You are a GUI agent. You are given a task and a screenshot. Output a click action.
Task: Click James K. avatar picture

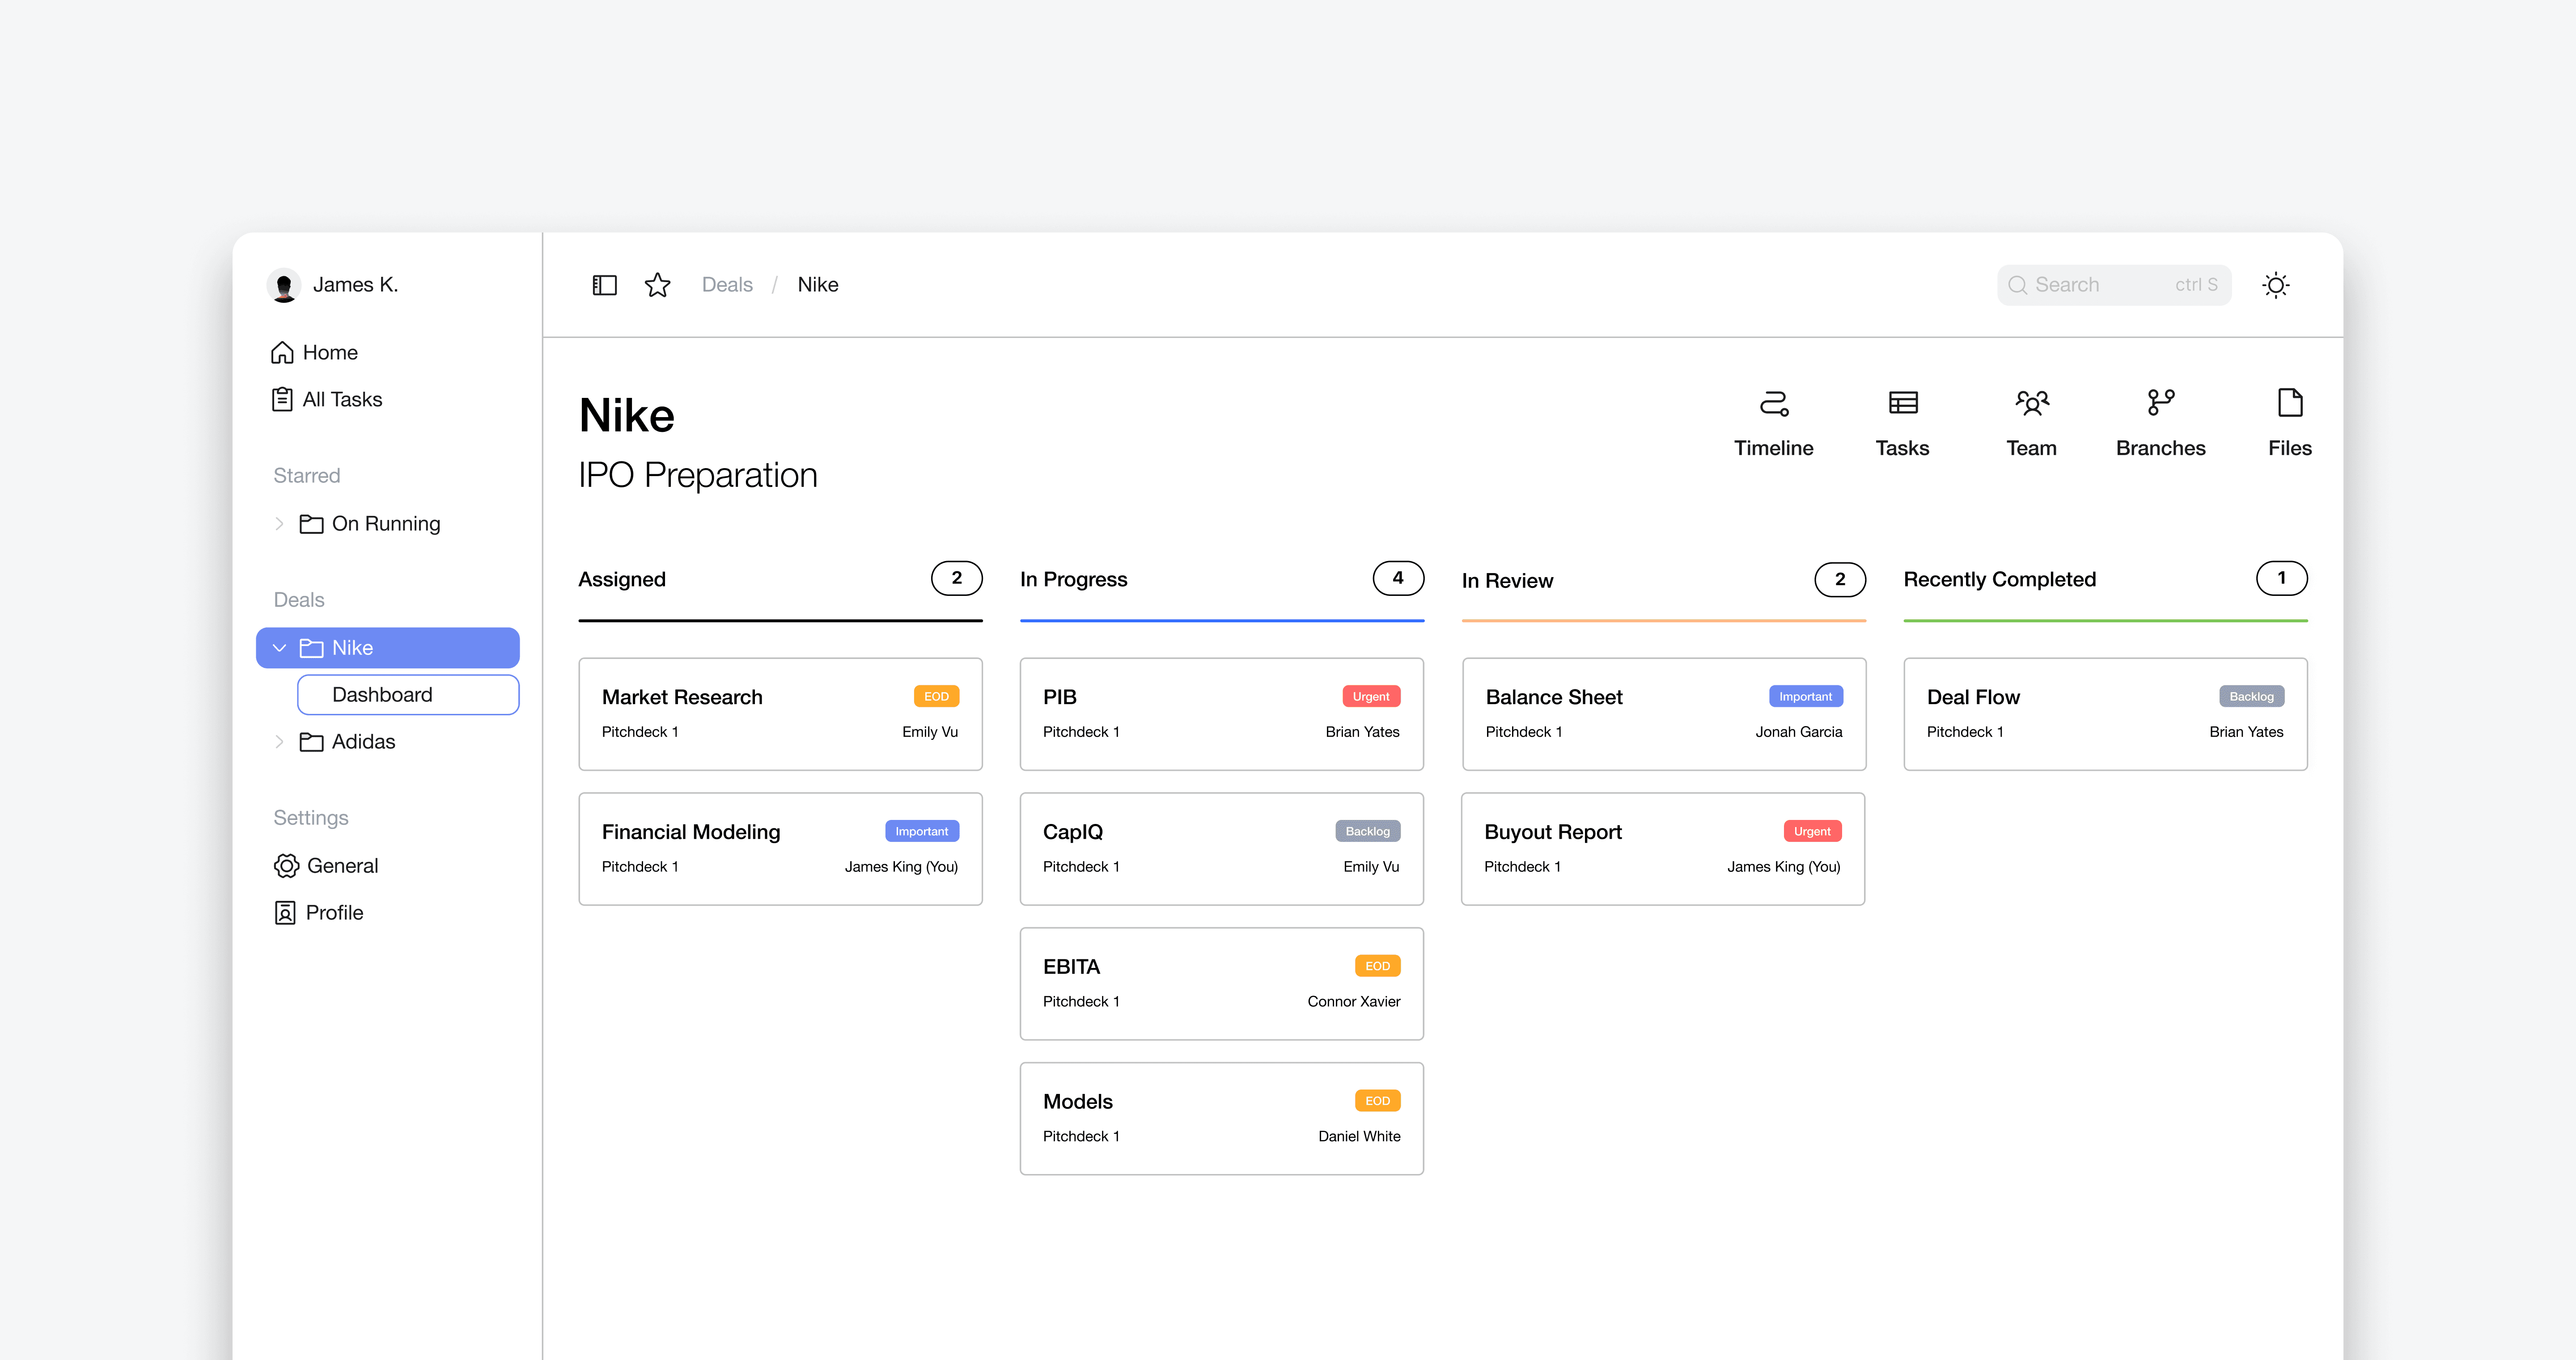(284, 285)
